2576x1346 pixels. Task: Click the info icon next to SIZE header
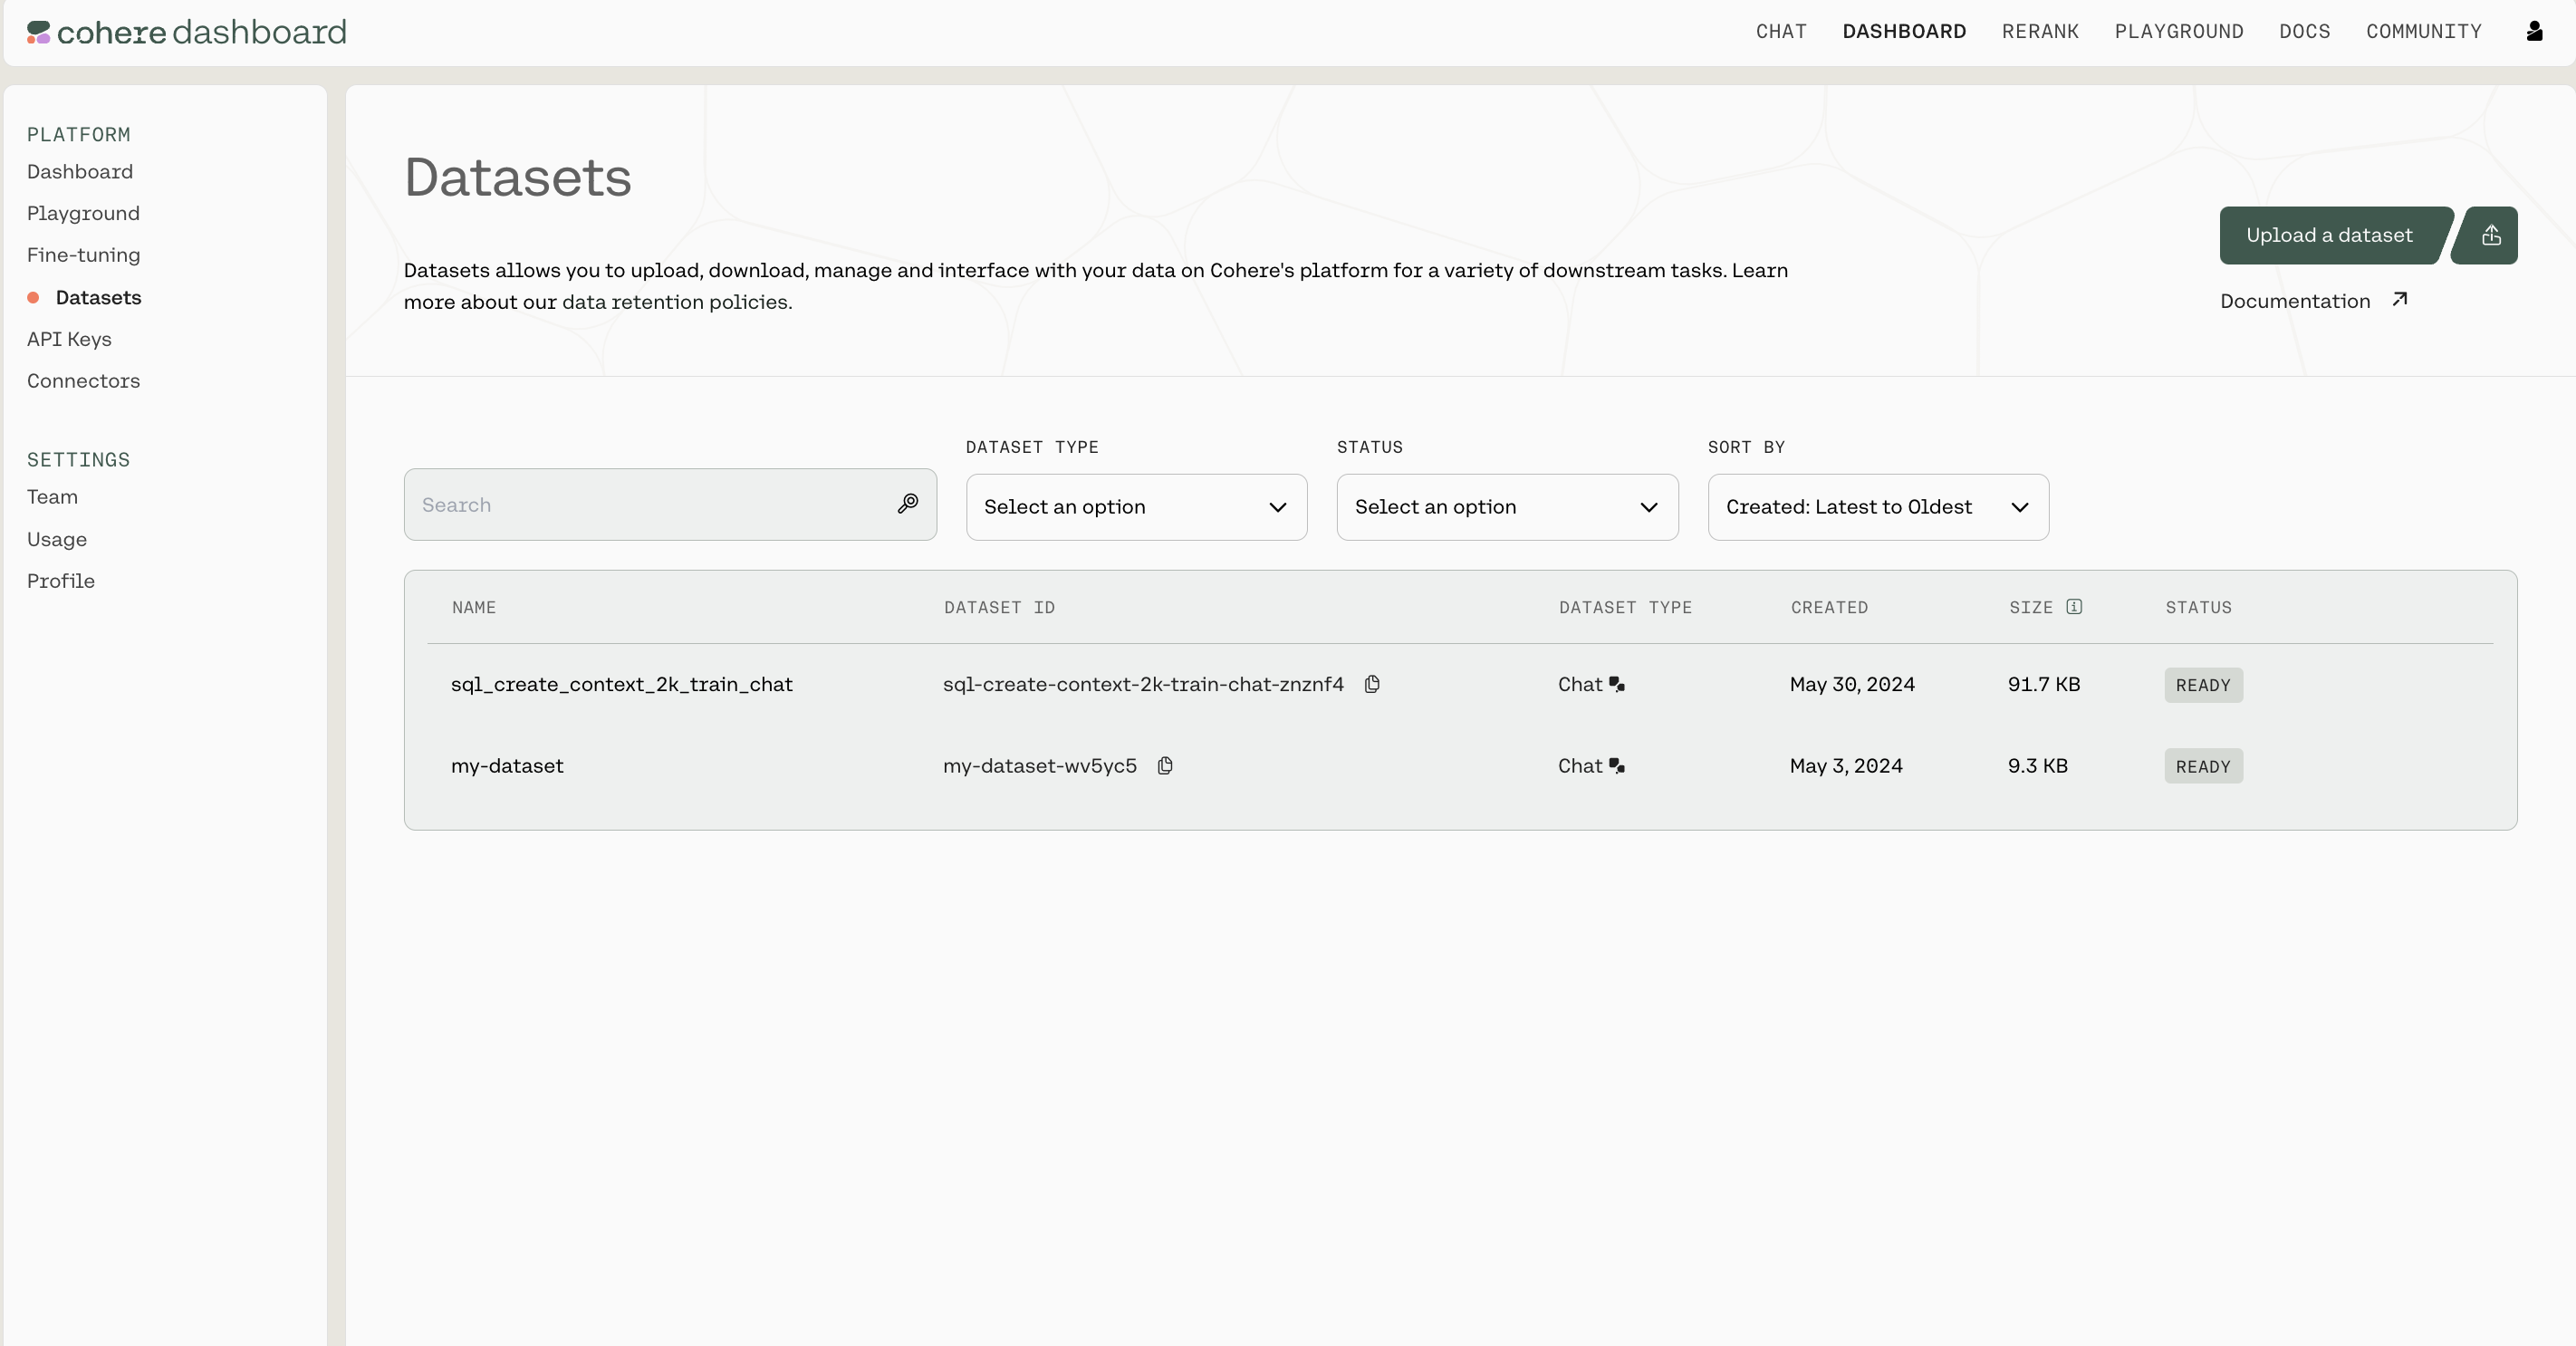pyautogui.click(x=2075, y=607)
